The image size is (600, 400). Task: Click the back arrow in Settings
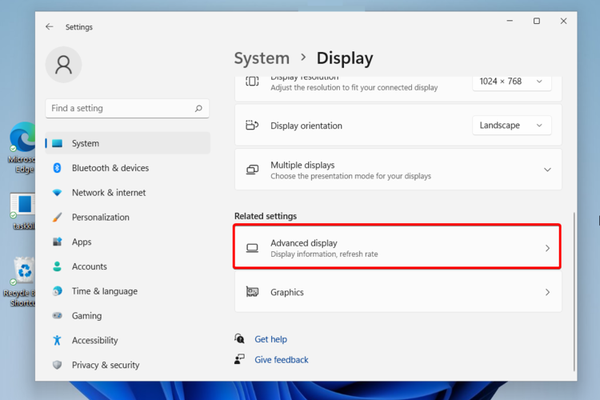(x=50, y=27)
